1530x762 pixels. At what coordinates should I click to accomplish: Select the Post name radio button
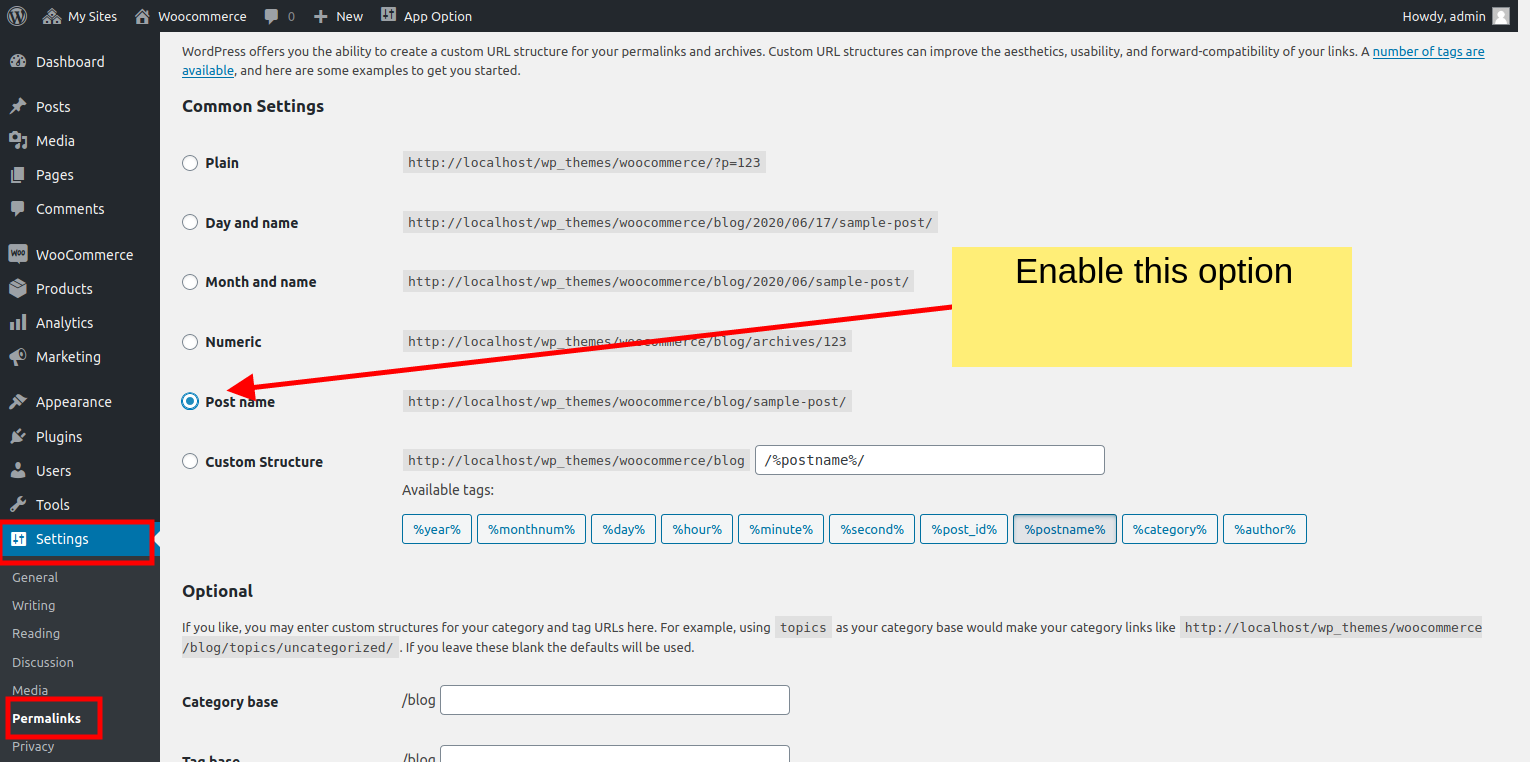tap(190, 401)
